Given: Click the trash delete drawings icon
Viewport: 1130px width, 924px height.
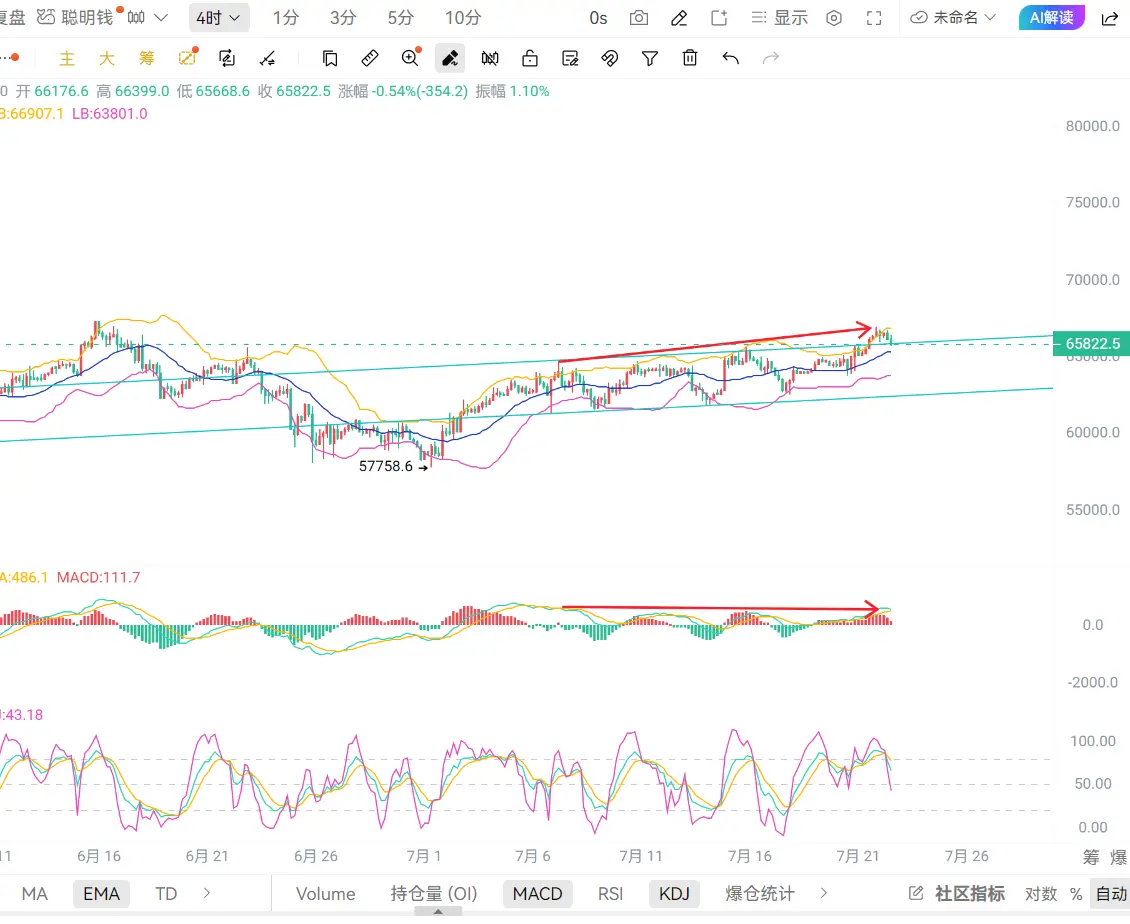Looking at the screenshot, I should pos(690,58).
